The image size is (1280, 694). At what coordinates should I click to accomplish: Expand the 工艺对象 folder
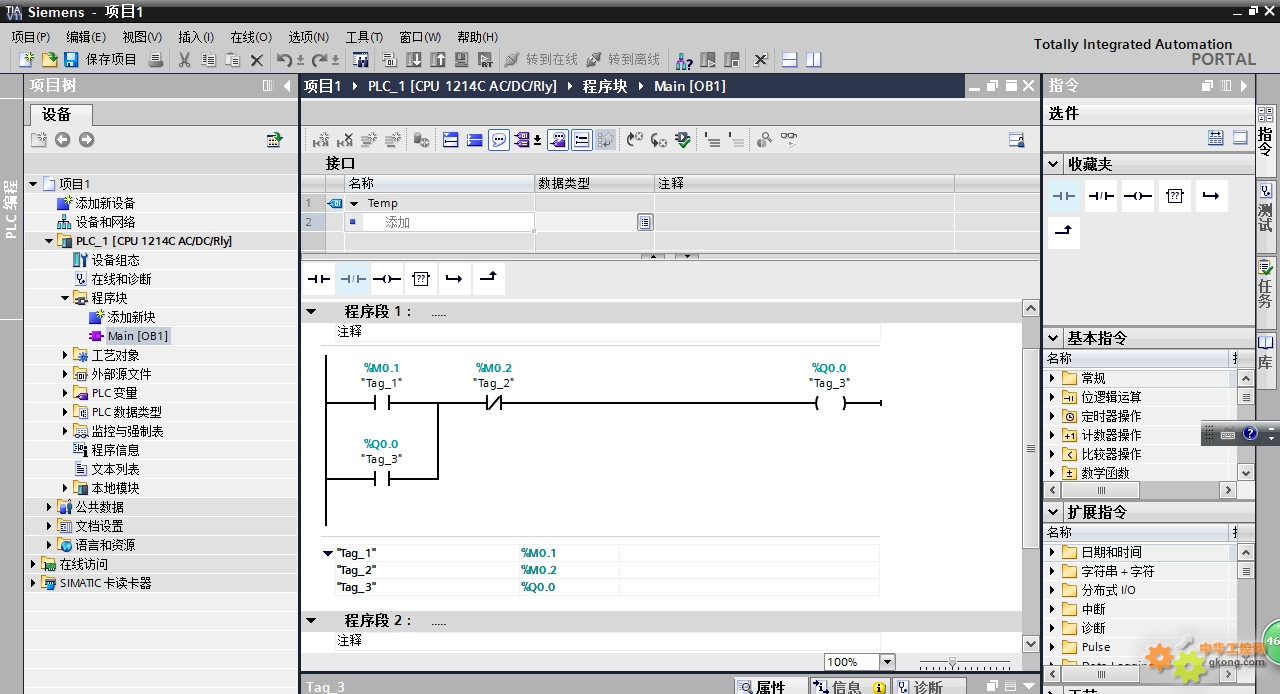[x=65, y=355]
